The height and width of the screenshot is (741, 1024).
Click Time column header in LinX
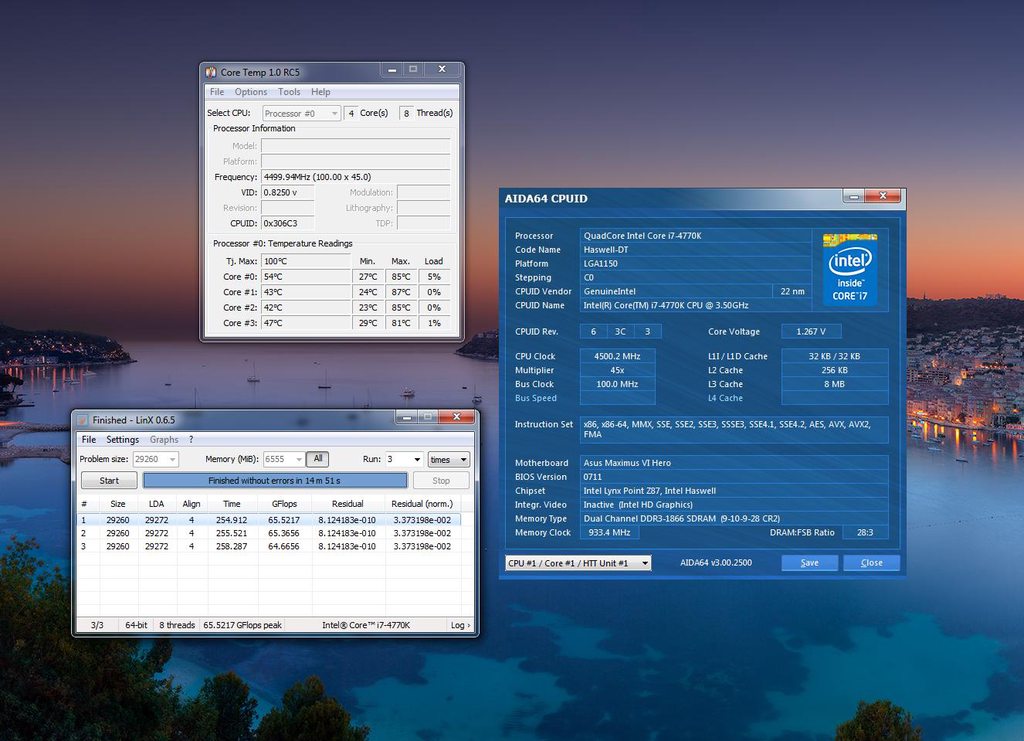(232, 504)
